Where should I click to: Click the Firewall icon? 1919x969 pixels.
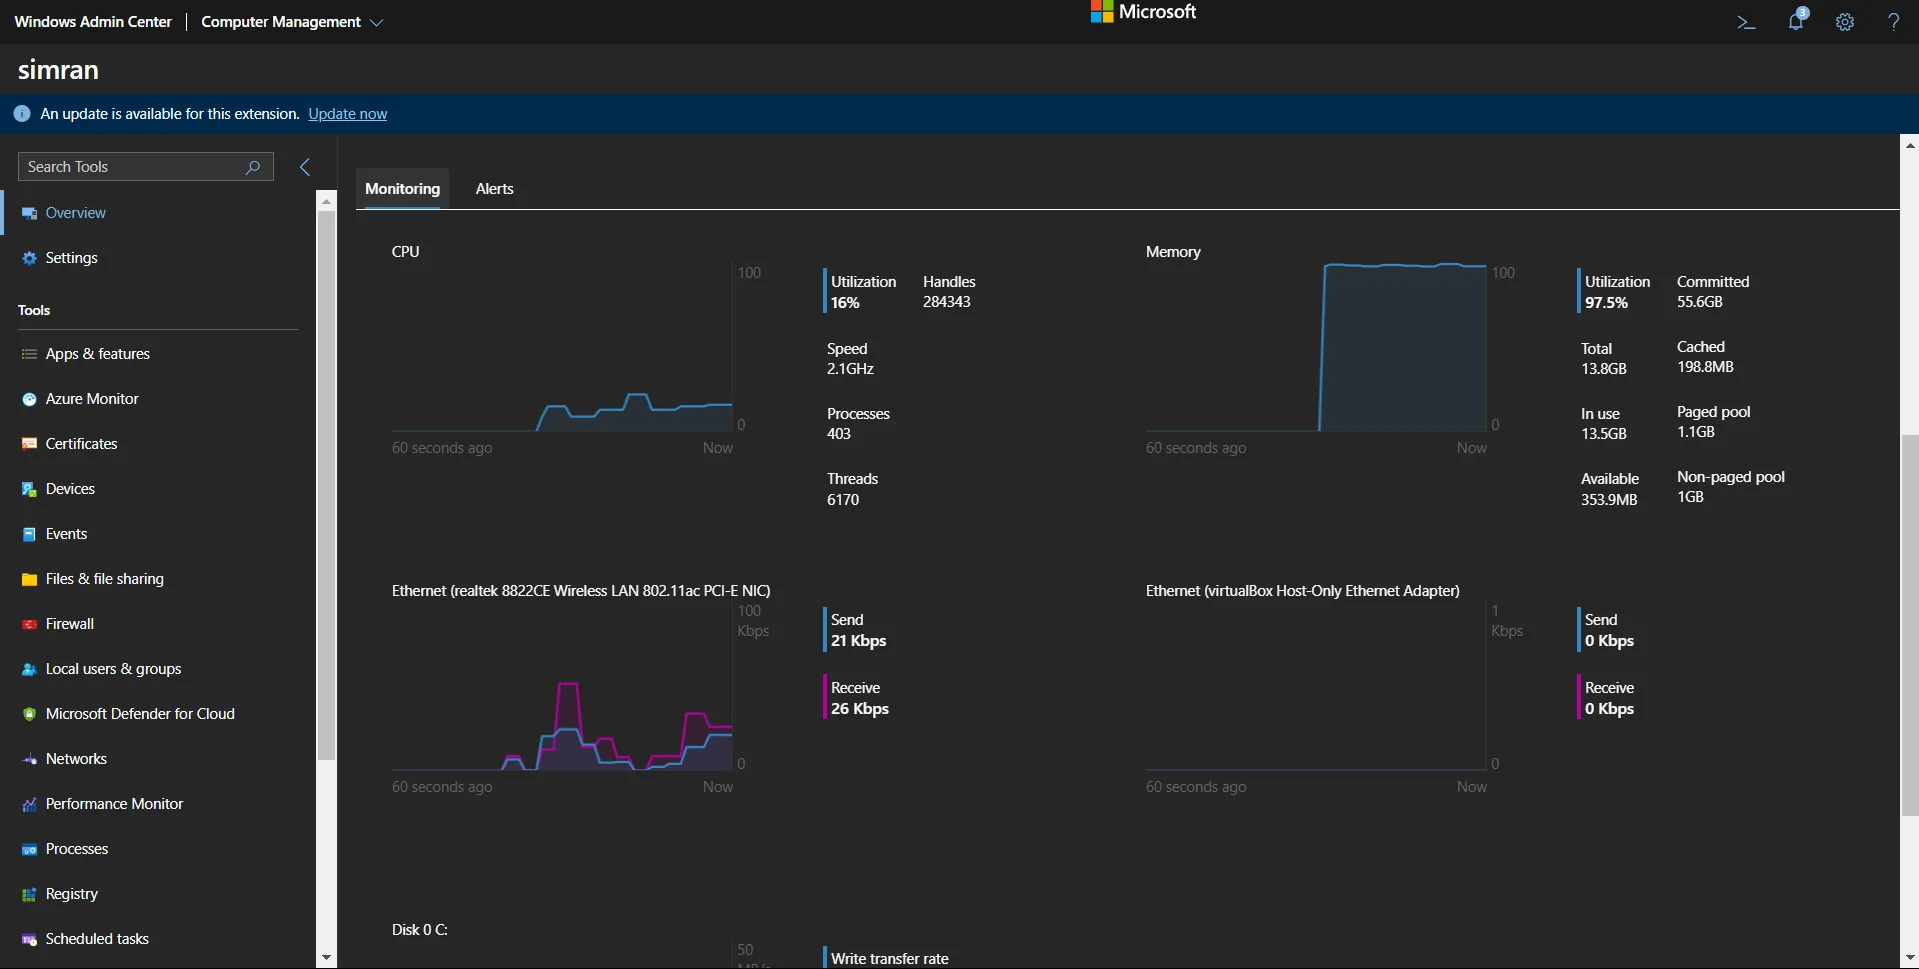(x=30, y=624)
